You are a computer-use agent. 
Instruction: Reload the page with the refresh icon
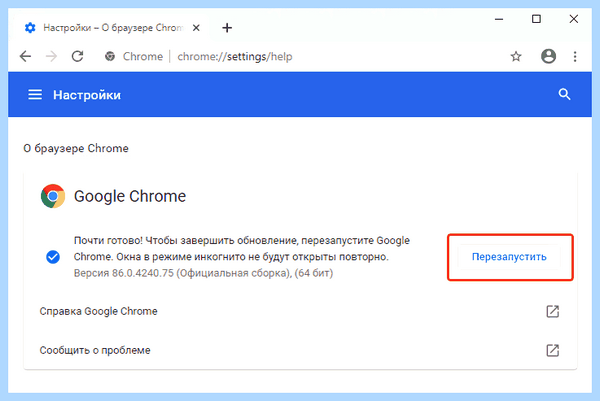(78, 57)
